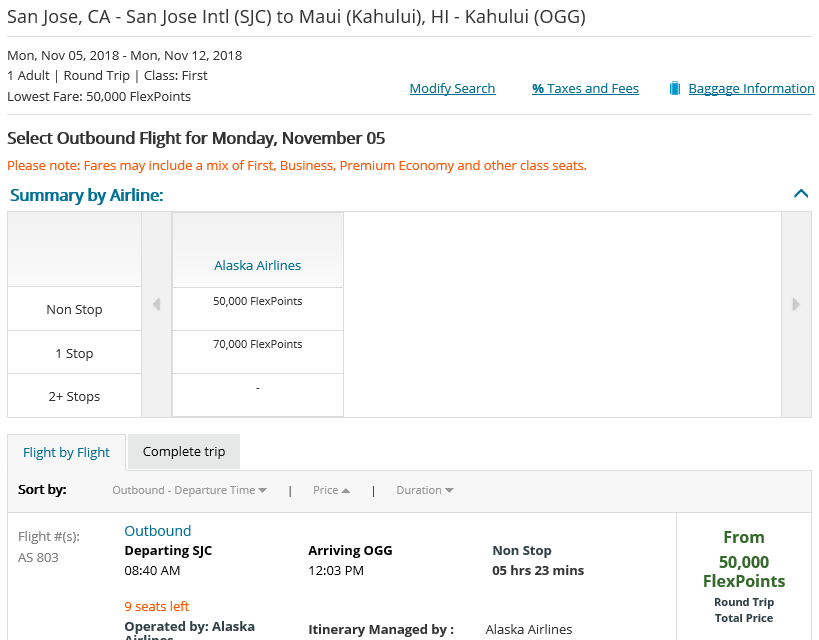Switch to the Flight by Flight tab
This screenshot has width=819, height=640.
[x=66, y=452]
